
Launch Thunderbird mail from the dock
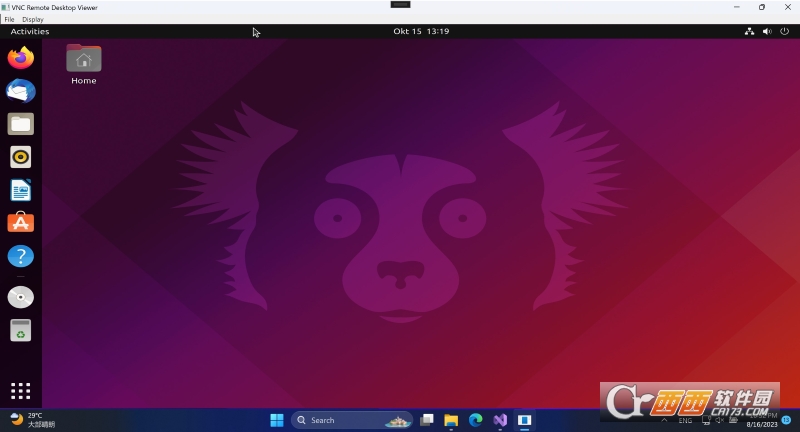tap(20, 91)
